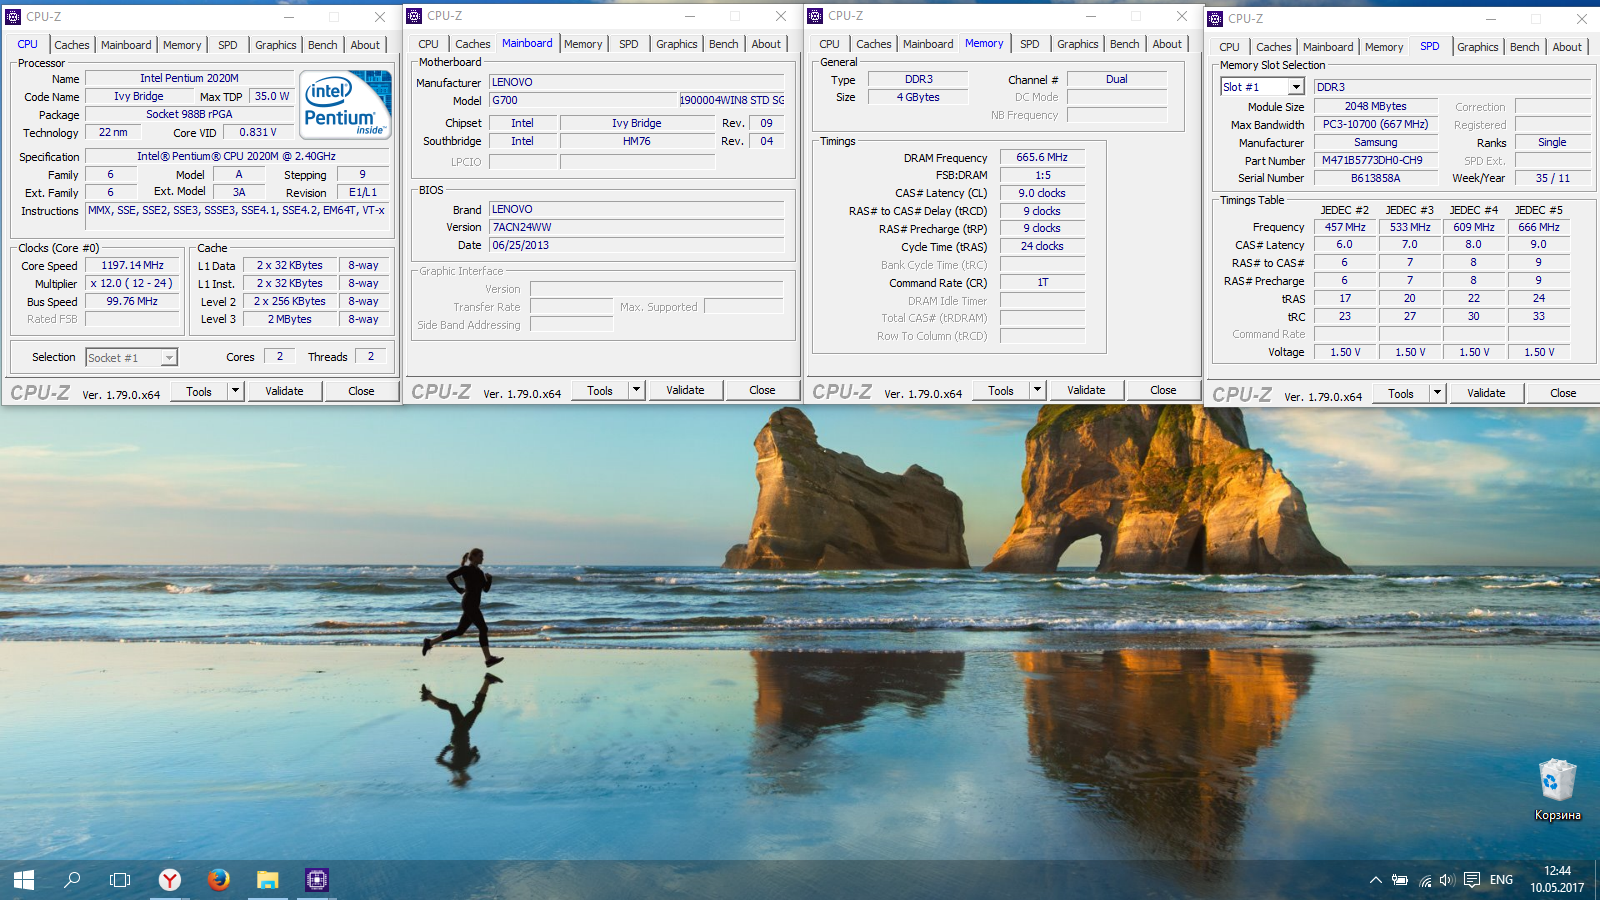The width and height of the screenshot is (1600, 900).
Task: Click BIOS version 7ACN24WW field
Action: [x=636, y=227]
